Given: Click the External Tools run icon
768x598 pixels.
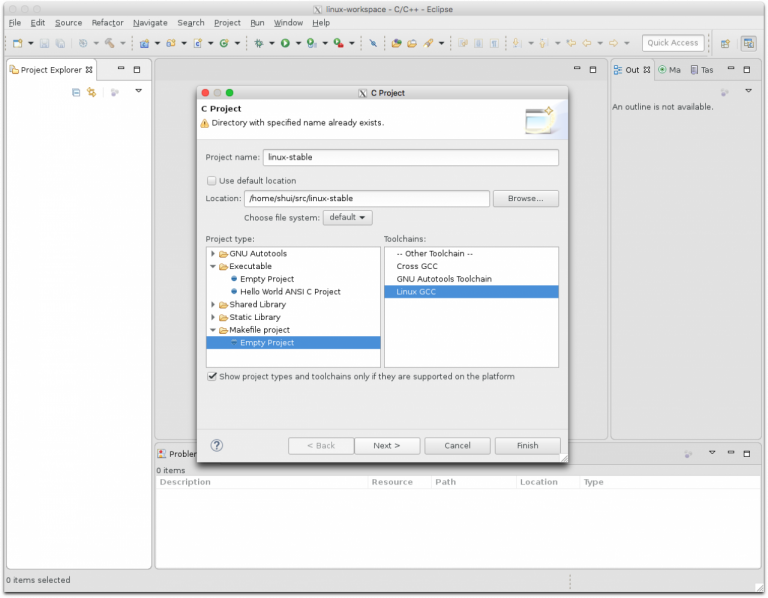Looking at the screenshot, I should [x=338, y=43].
